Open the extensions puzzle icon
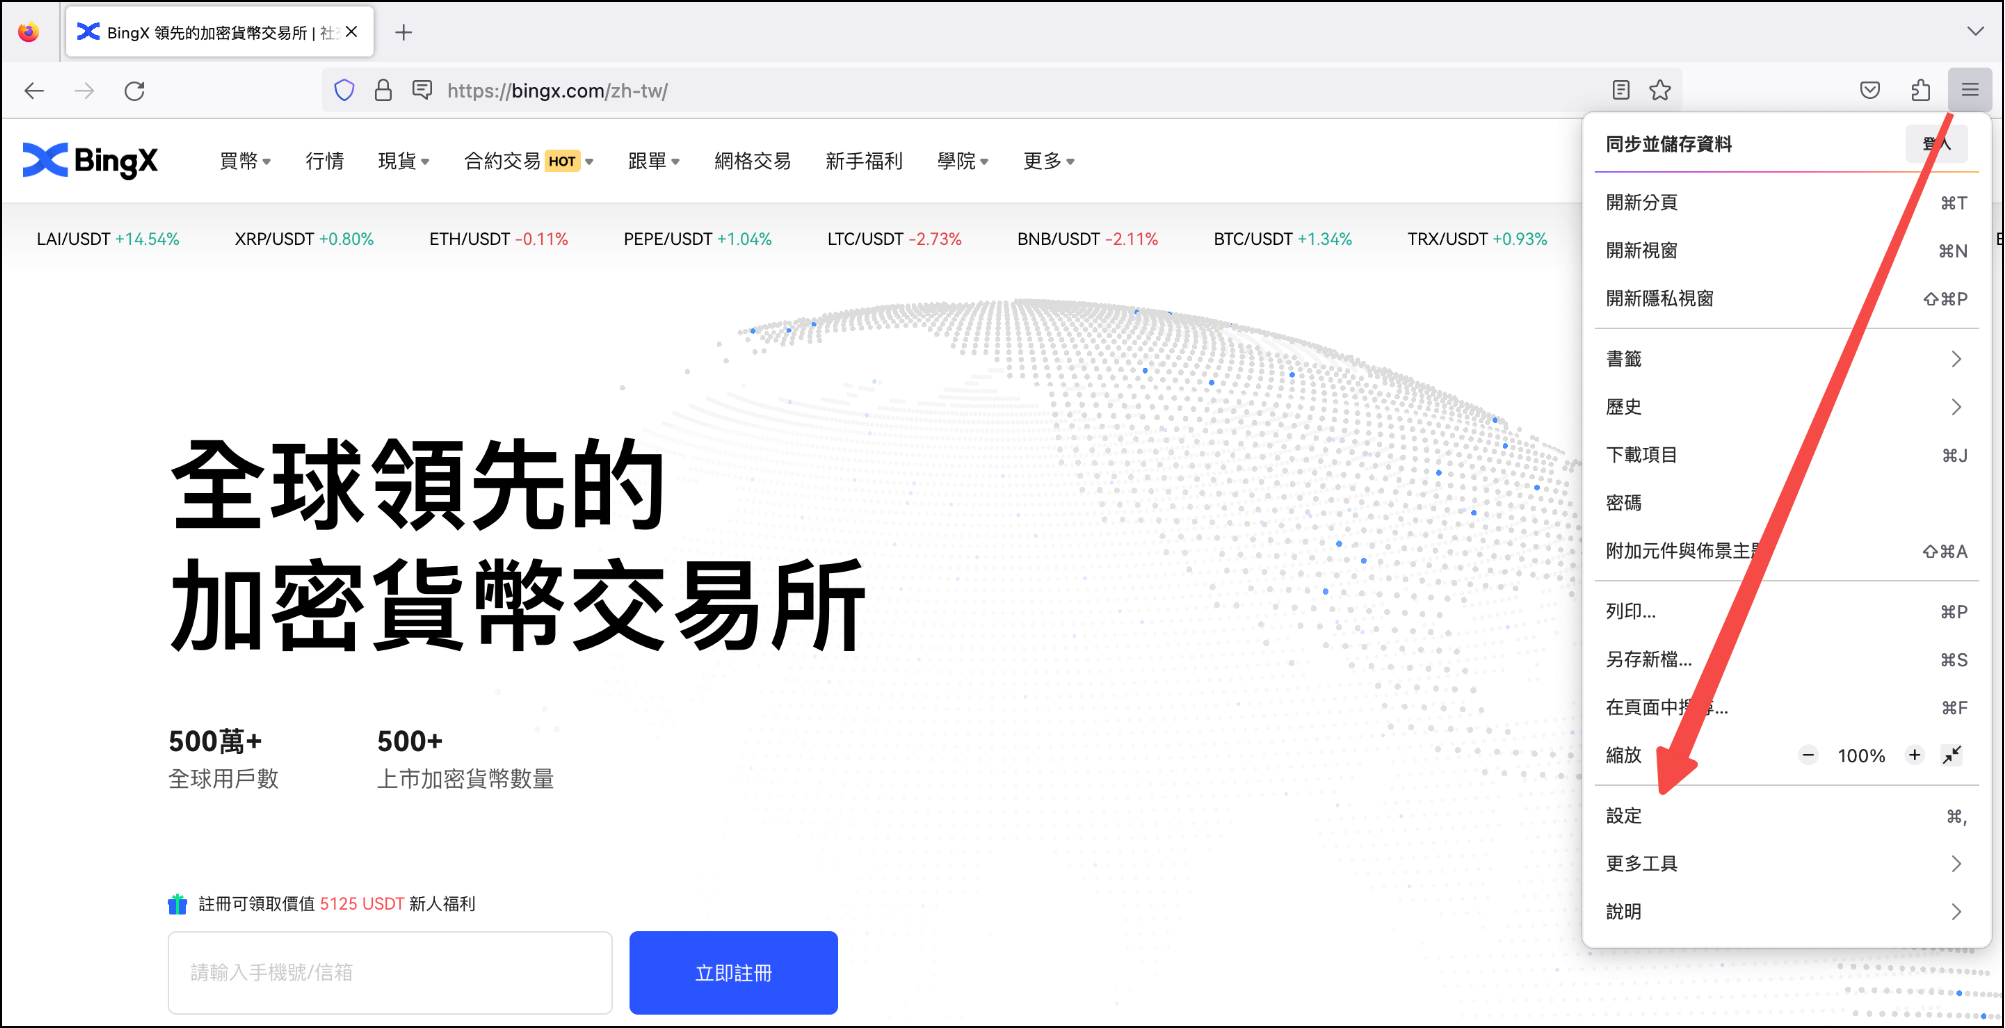The image size is (2005, 1028). pyautogui.click(x=1920, y=91)
